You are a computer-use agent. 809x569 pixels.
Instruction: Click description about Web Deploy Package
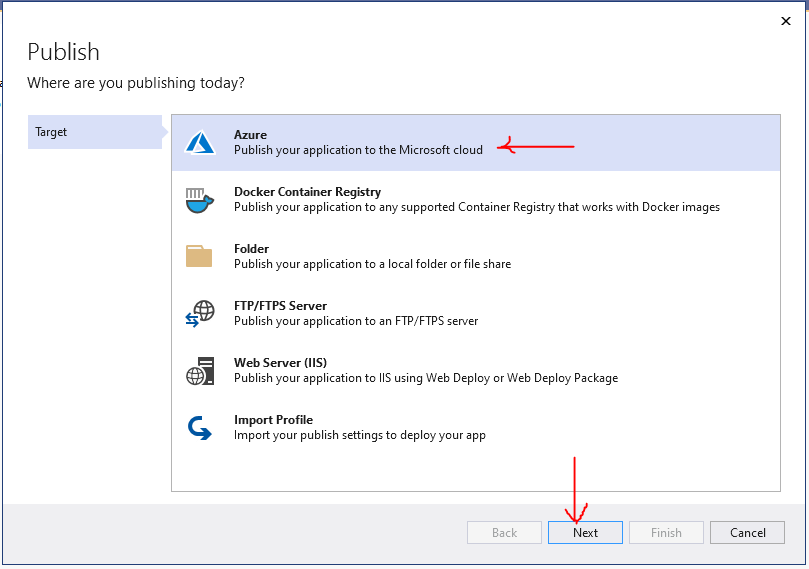tap(426, 378)
